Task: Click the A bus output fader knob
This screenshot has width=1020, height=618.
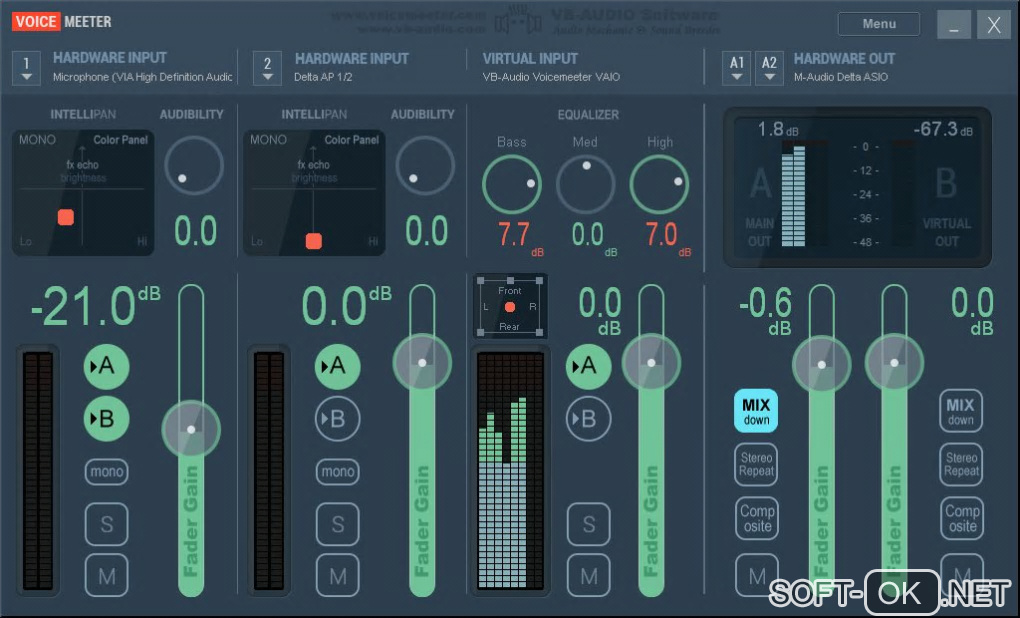Action: pos(822,364)
